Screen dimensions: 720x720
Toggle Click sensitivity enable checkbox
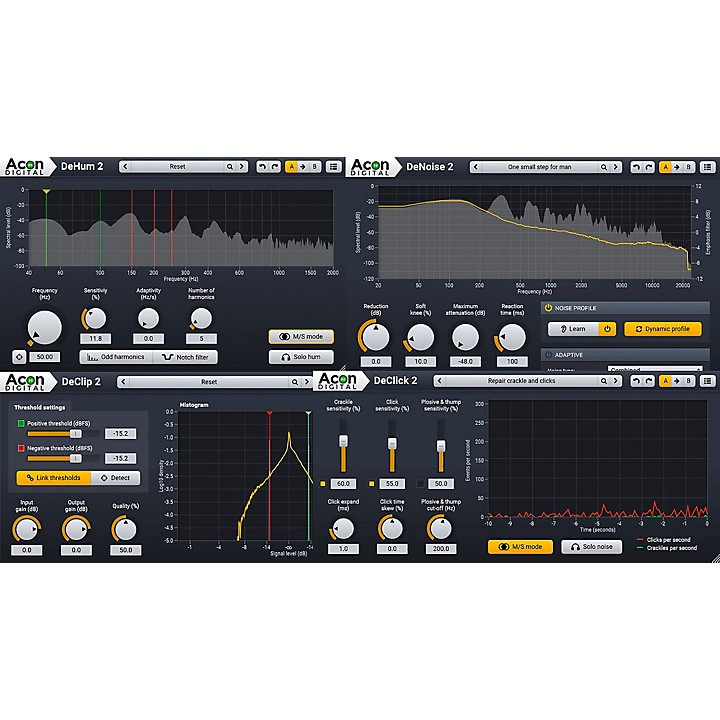pyautogui.click(x=371, y=484)
